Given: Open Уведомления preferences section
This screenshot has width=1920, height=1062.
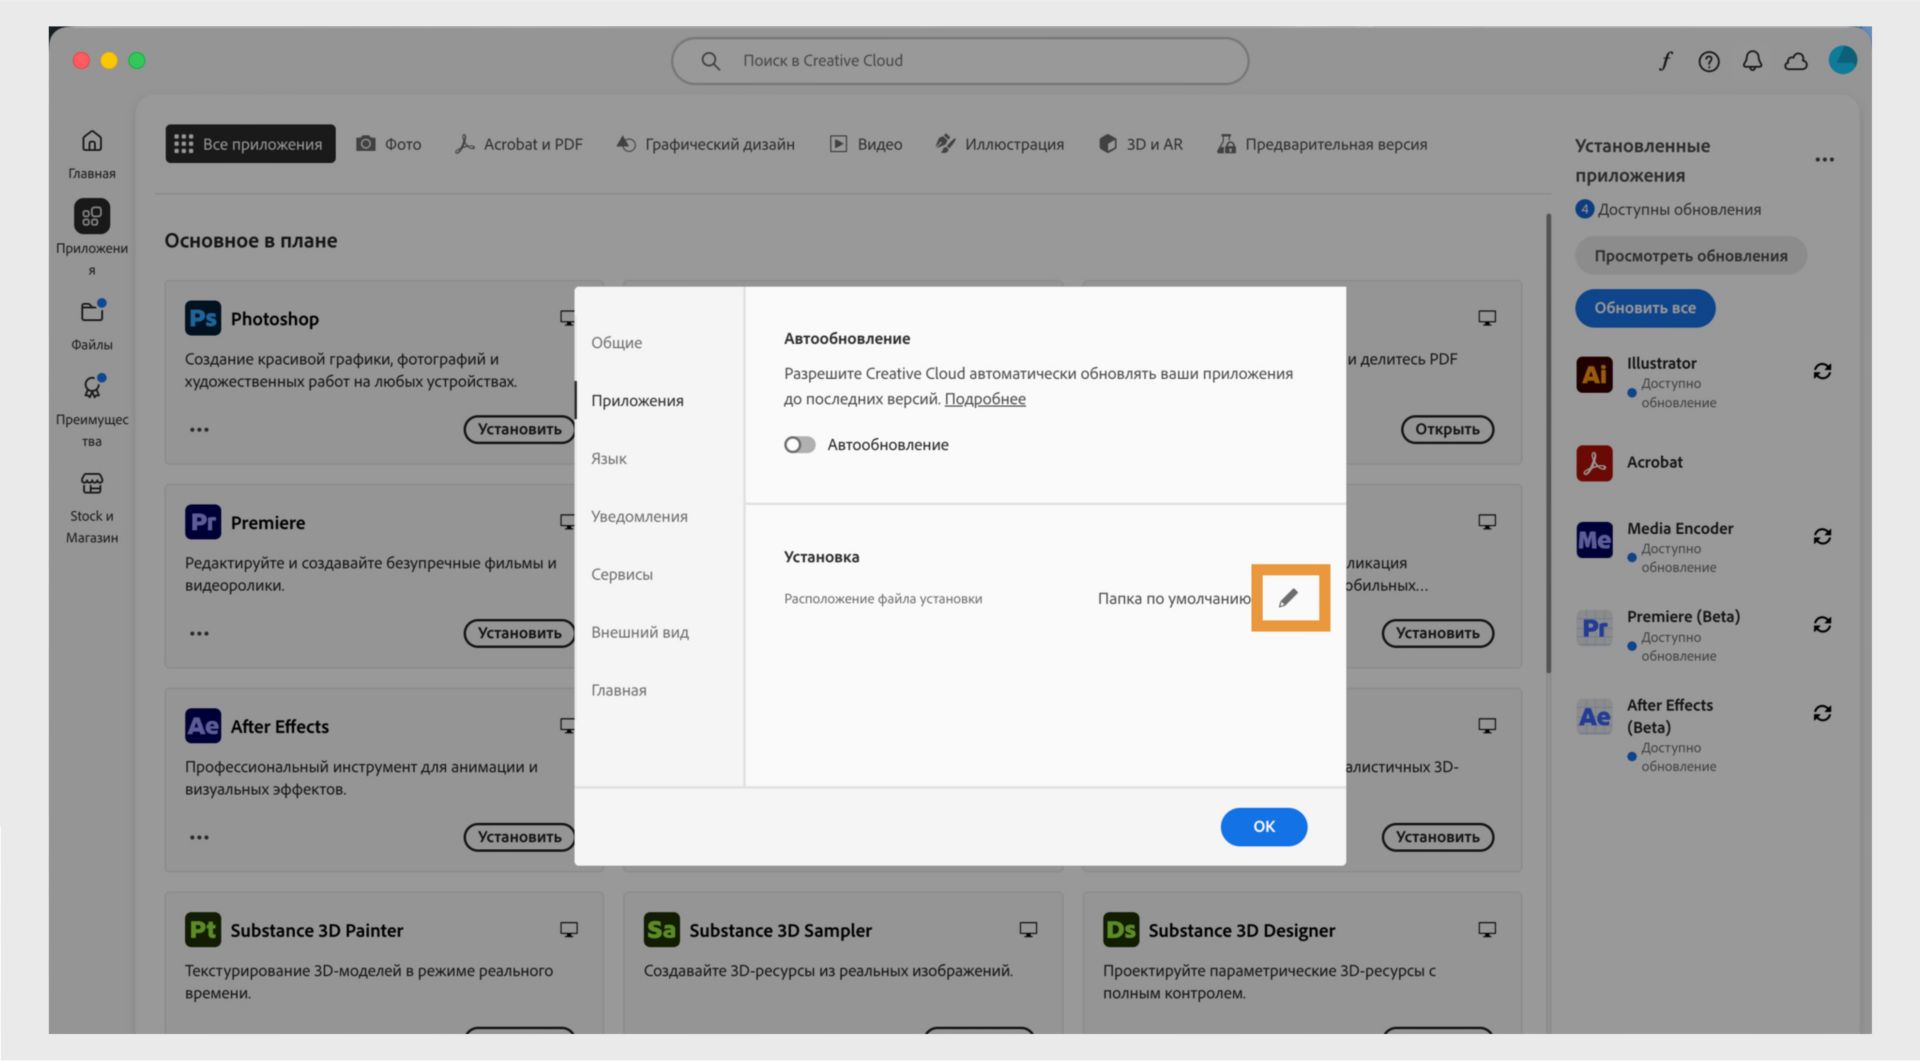Looking at the screenshot, I should 639,516.
